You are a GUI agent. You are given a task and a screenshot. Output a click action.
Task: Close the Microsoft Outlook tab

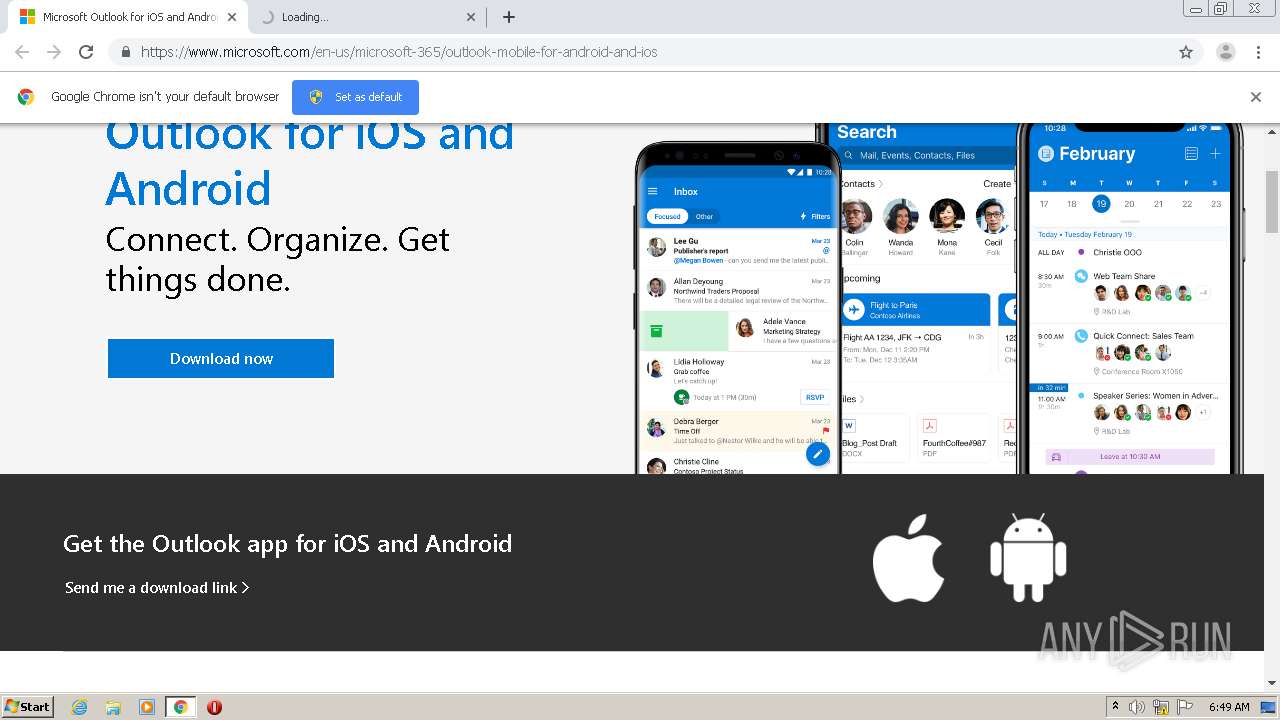coord(231,17)
